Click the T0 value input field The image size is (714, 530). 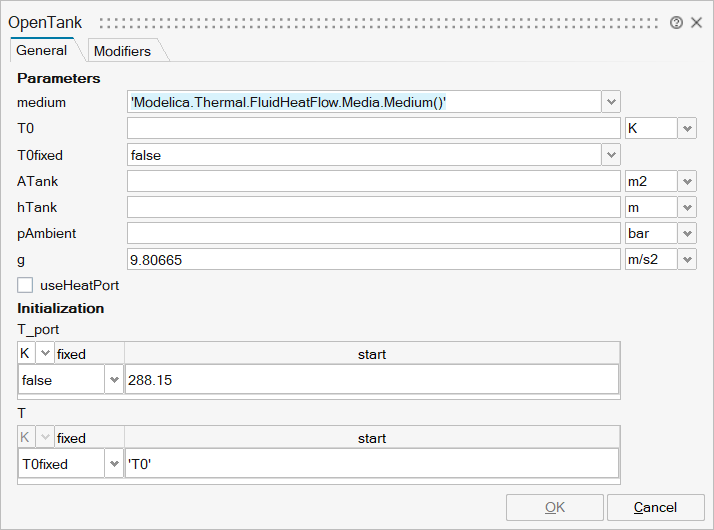pyautogui.click(x=373, y=129)
